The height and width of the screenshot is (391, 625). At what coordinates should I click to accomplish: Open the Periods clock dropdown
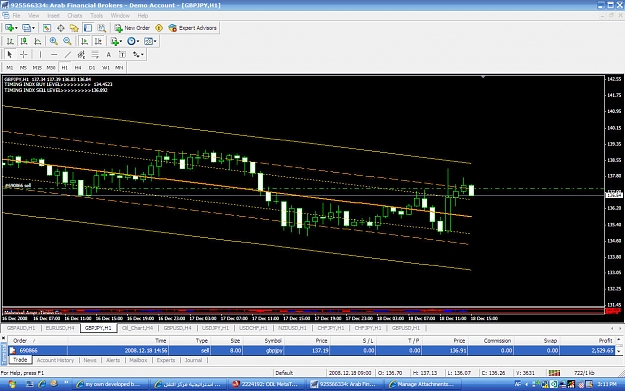pyautogui.click(x=133, y=41)
